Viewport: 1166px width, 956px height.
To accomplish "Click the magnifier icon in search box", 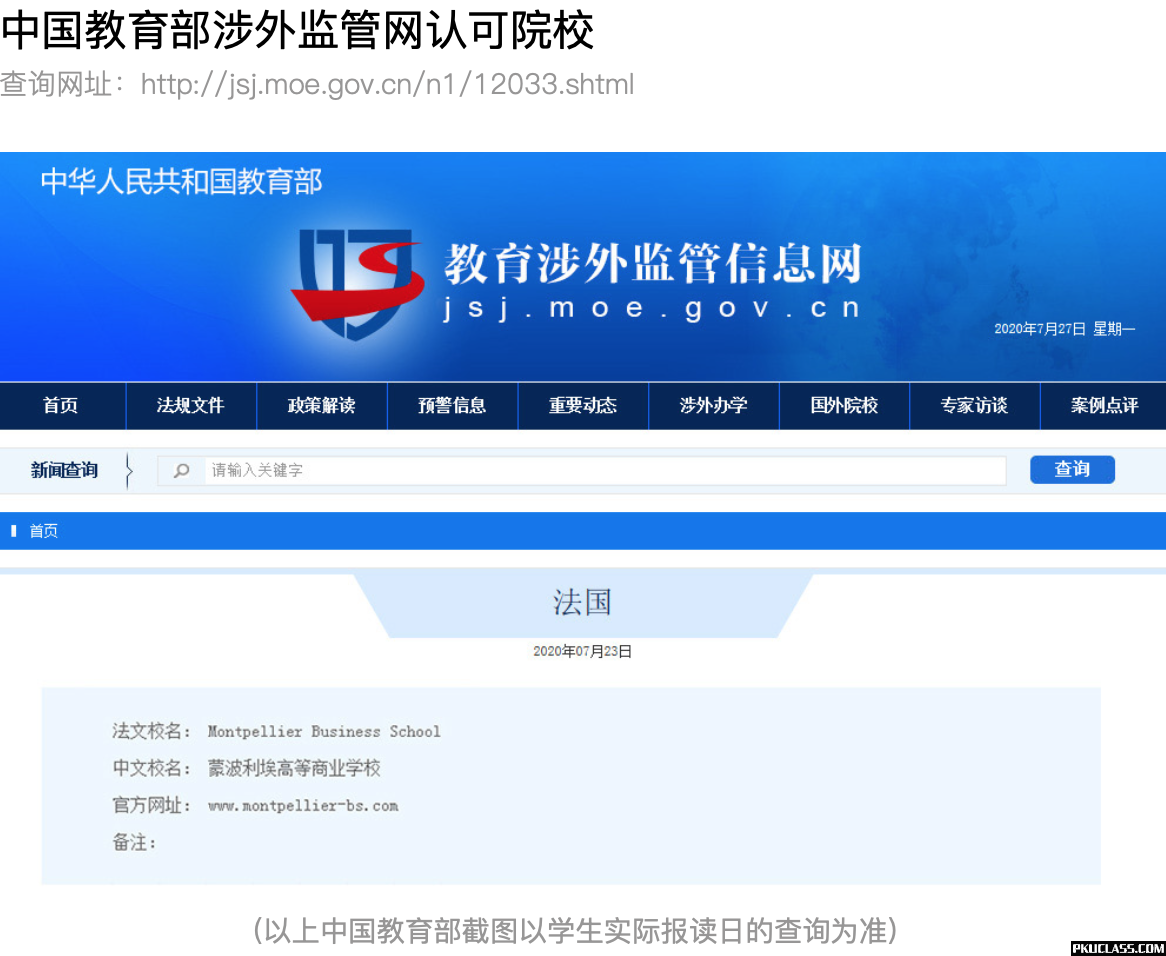I will [x=182, y=470].
